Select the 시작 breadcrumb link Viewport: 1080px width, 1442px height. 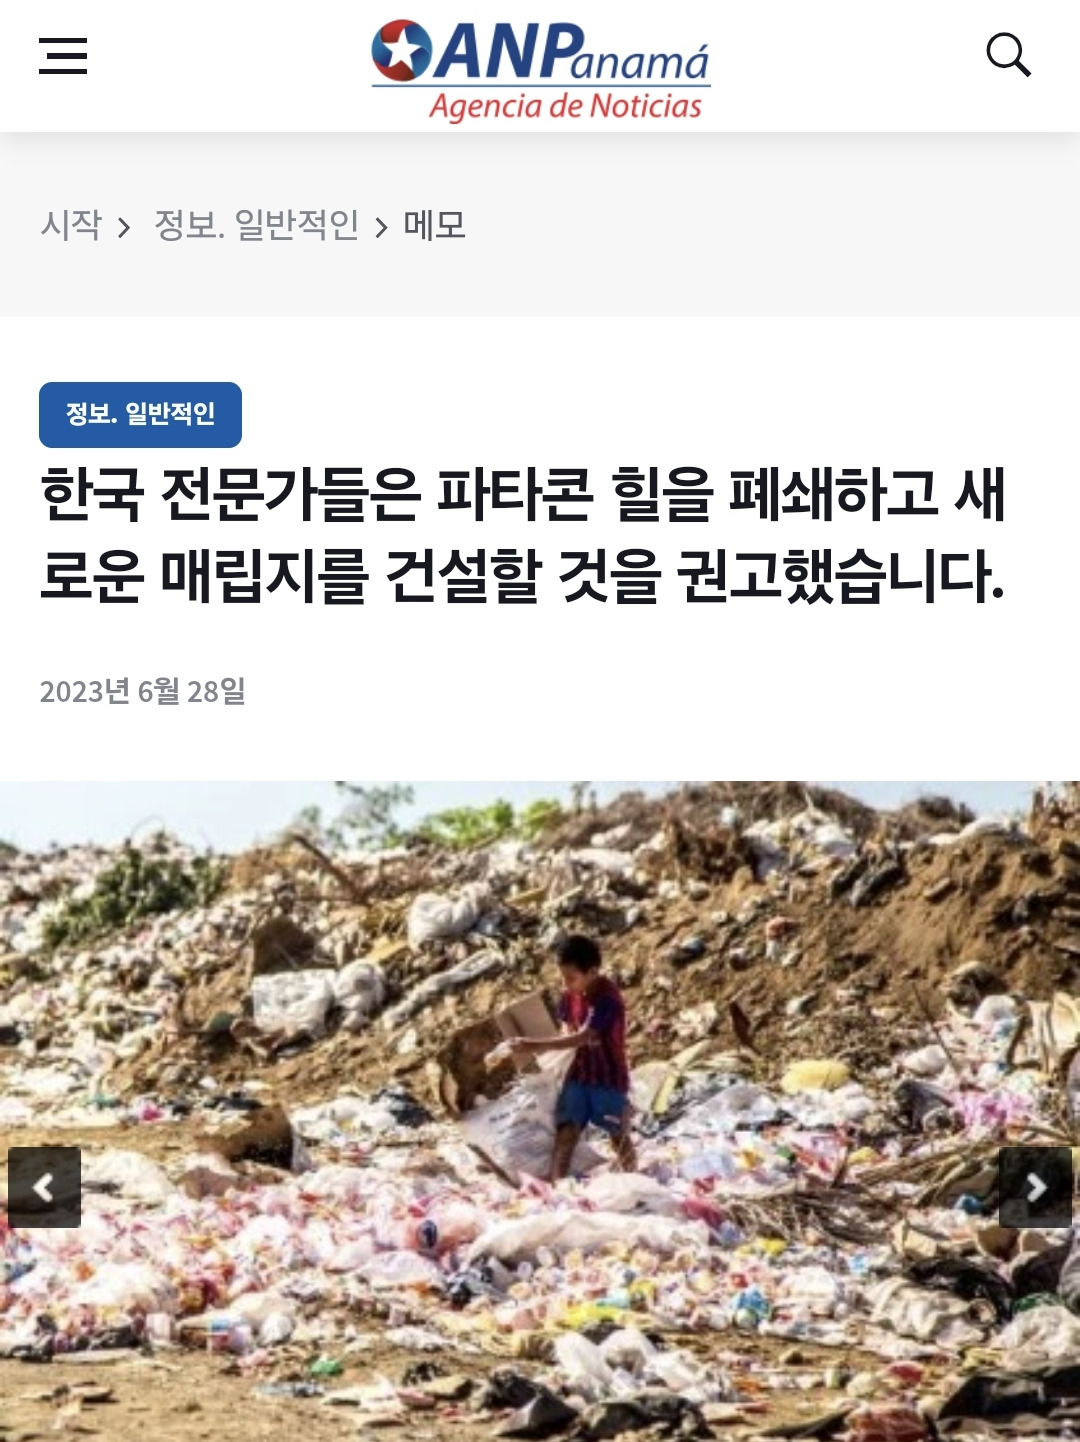pos(71,225)
